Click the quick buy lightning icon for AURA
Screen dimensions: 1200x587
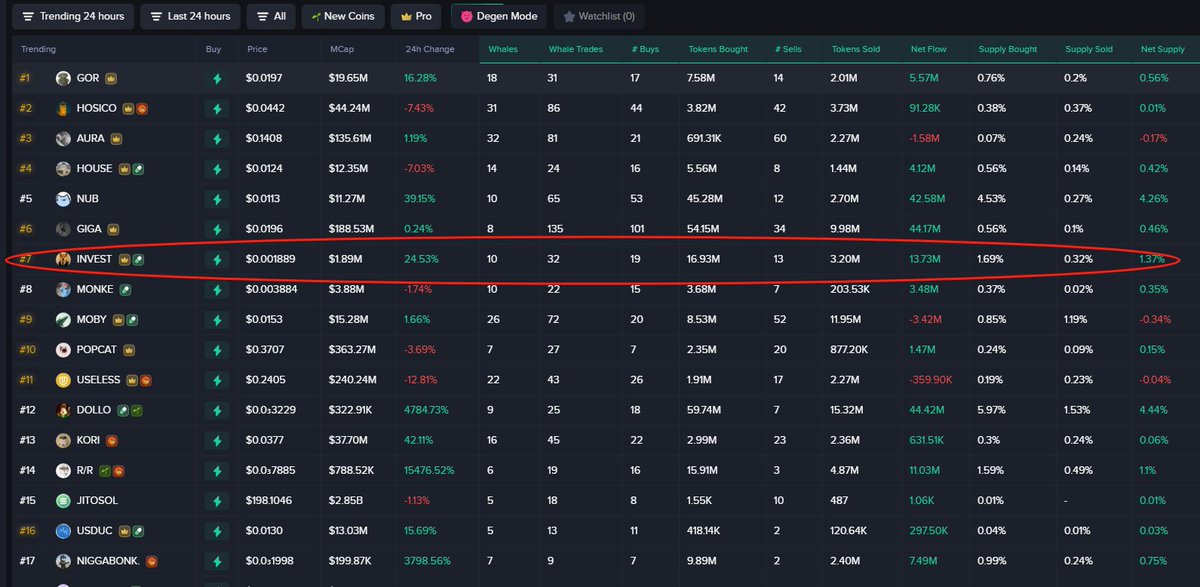pos(215,139)
